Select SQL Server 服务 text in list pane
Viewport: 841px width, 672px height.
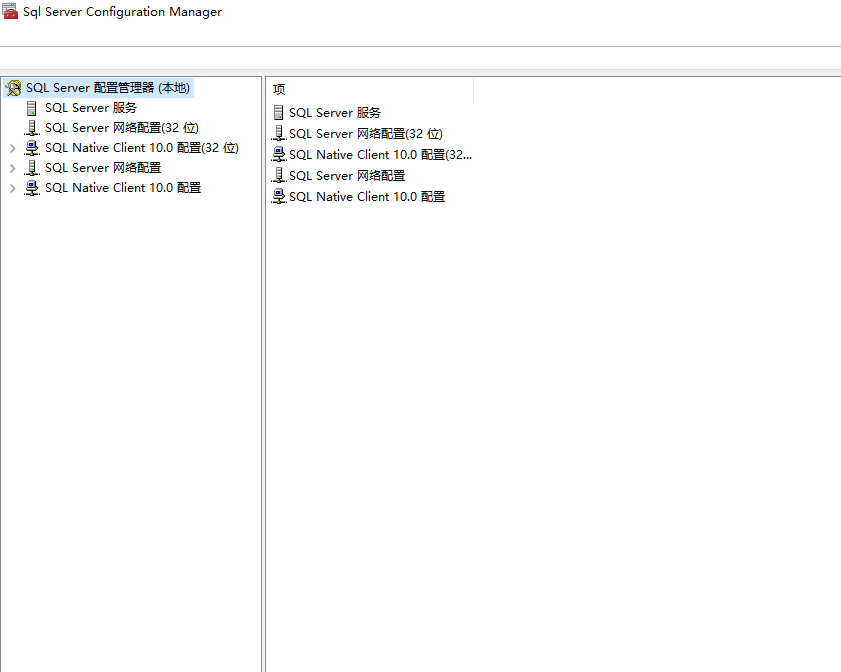(x=335, y=113)
